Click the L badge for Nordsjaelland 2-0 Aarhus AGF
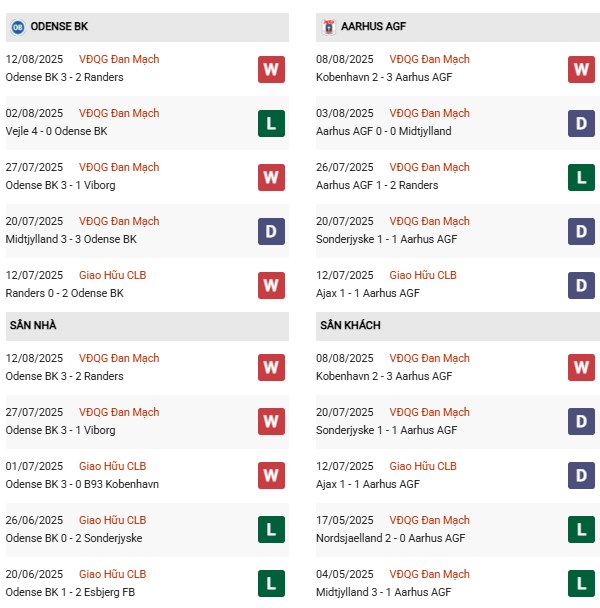This screenshot has height=608, width=600. pos(581,530)
